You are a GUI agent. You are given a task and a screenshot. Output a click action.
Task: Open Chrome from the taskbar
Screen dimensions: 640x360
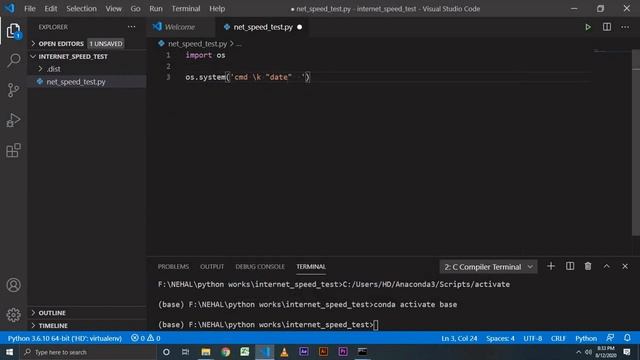(225, 352)
